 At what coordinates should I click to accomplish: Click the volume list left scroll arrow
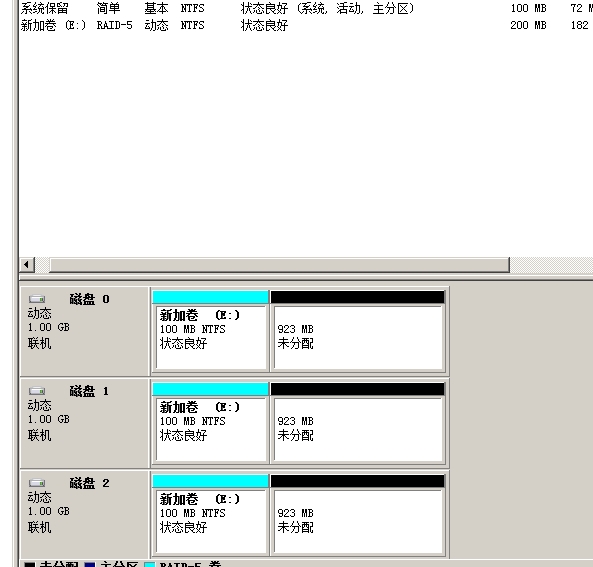pyautogui.click(x=26, y=264)
